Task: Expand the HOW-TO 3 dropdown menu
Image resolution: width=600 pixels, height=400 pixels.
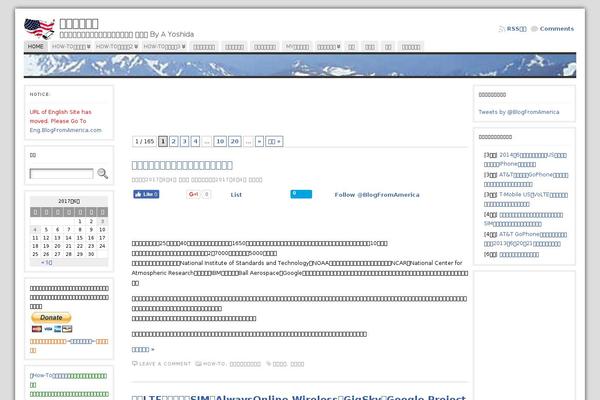Action: 164,46
